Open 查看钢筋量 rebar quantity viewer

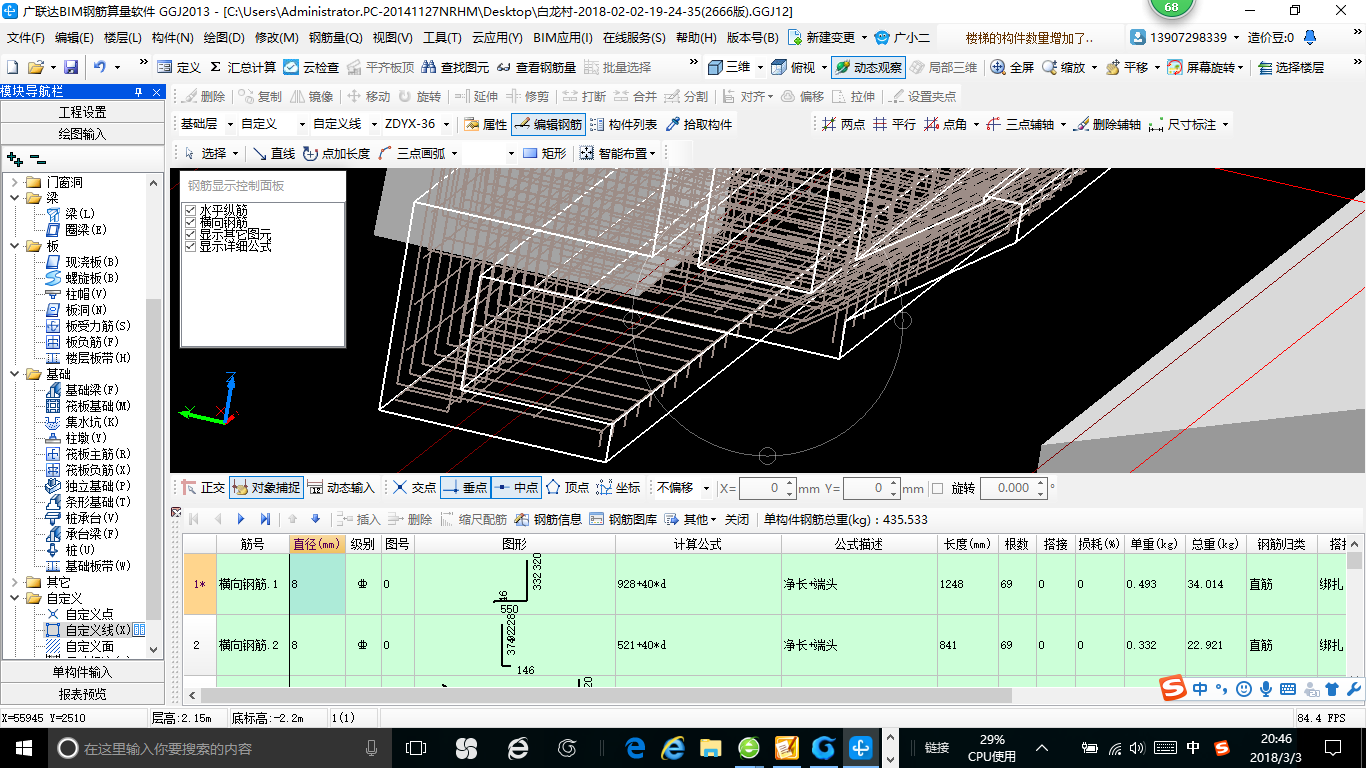(537, 67)
